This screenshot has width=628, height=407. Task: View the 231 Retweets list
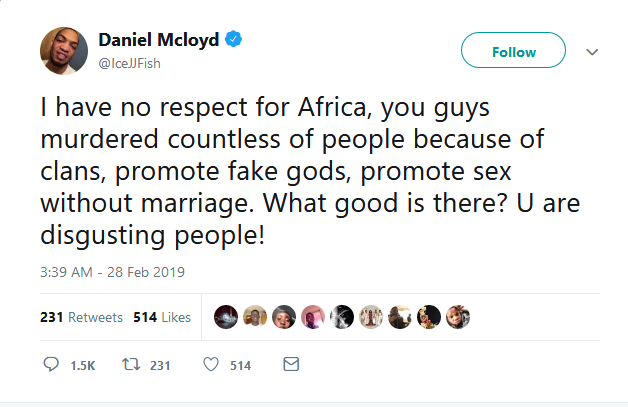(82, 317)
